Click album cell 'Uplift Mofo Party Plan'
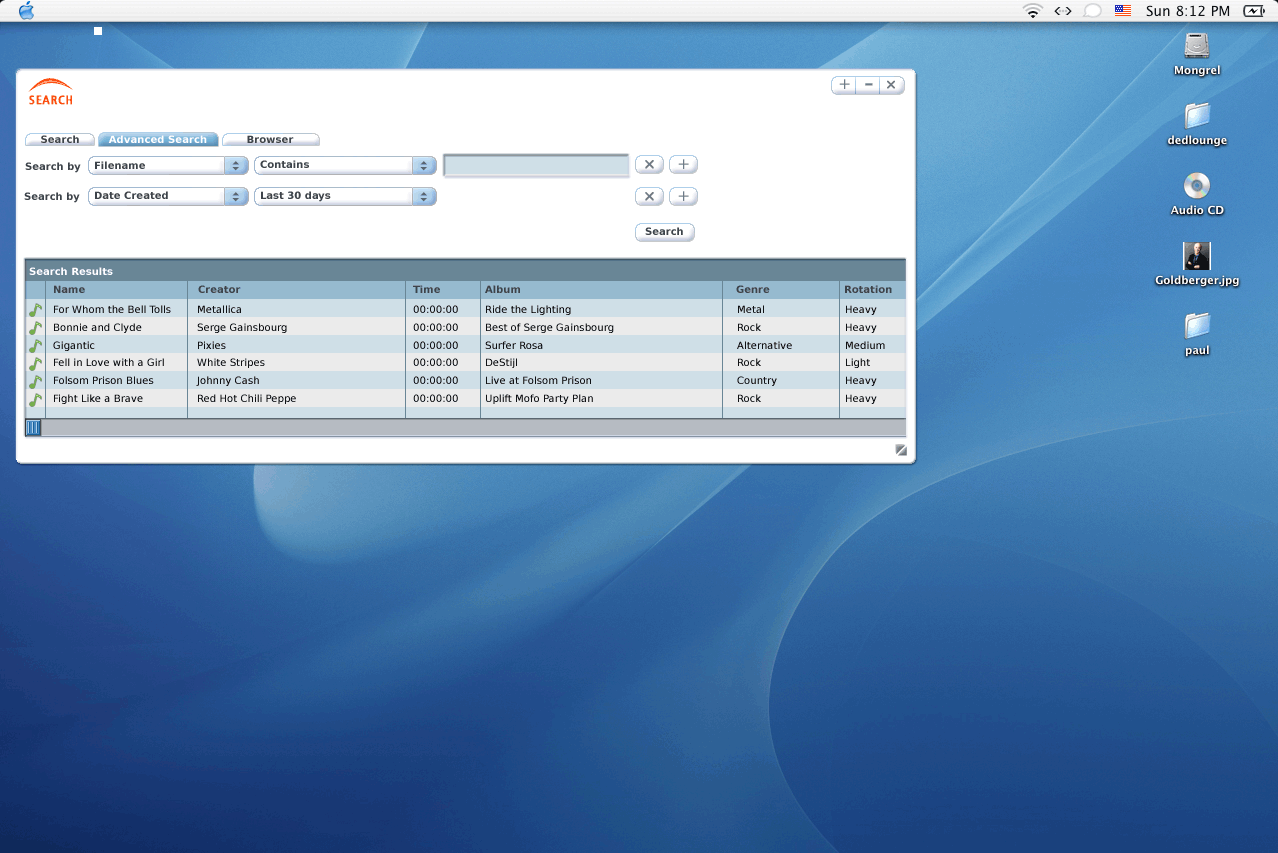1278x853 pixels. [x=539, y=399]
